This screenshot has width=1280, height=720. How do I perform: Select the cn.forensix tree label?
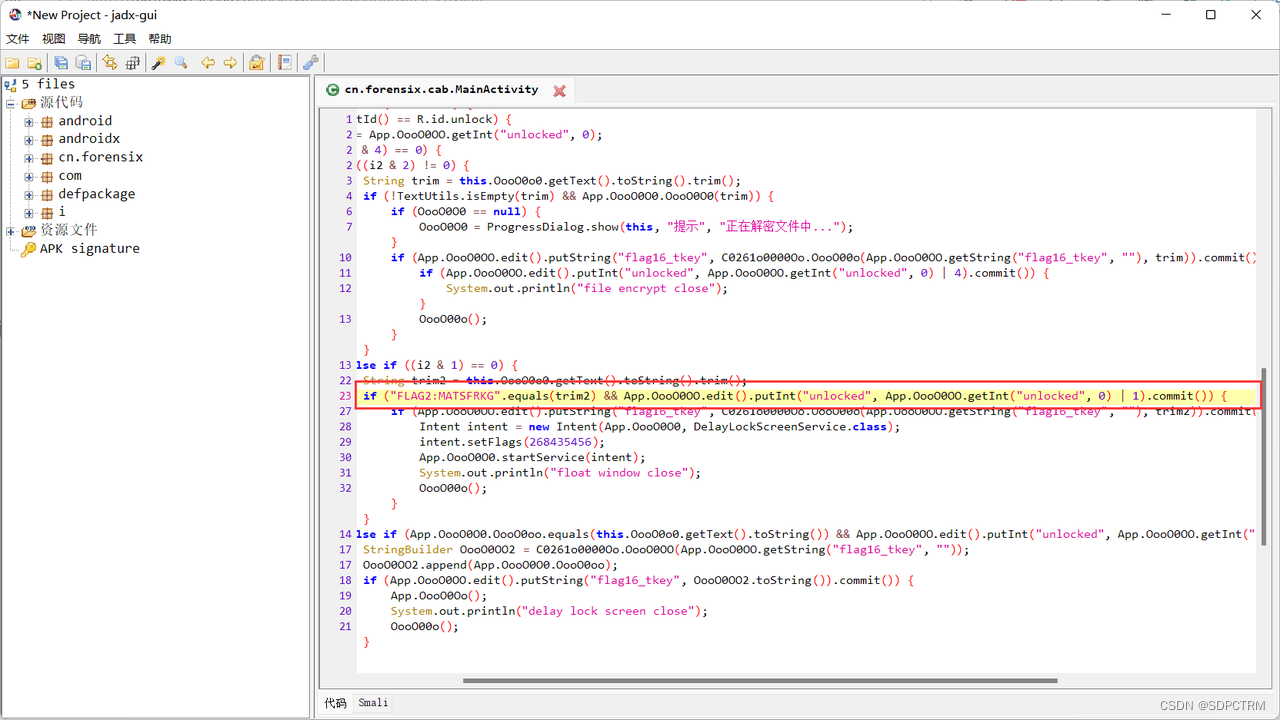[100, 158]
